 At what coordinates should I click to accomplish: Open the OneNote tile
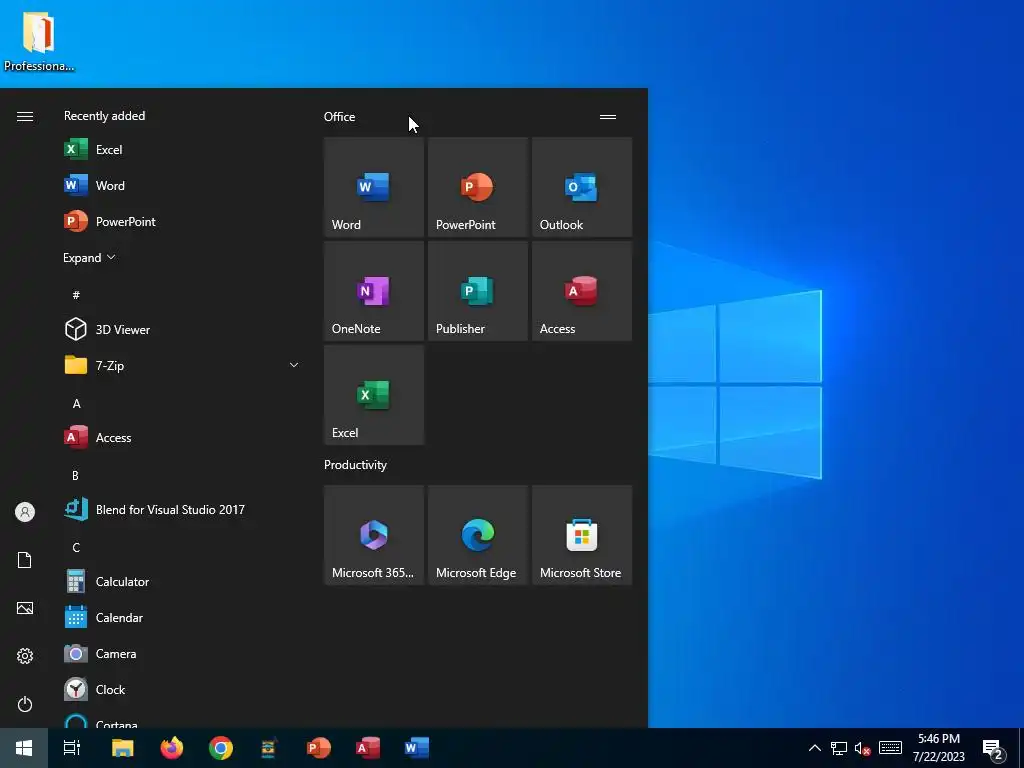click(374, 291)
